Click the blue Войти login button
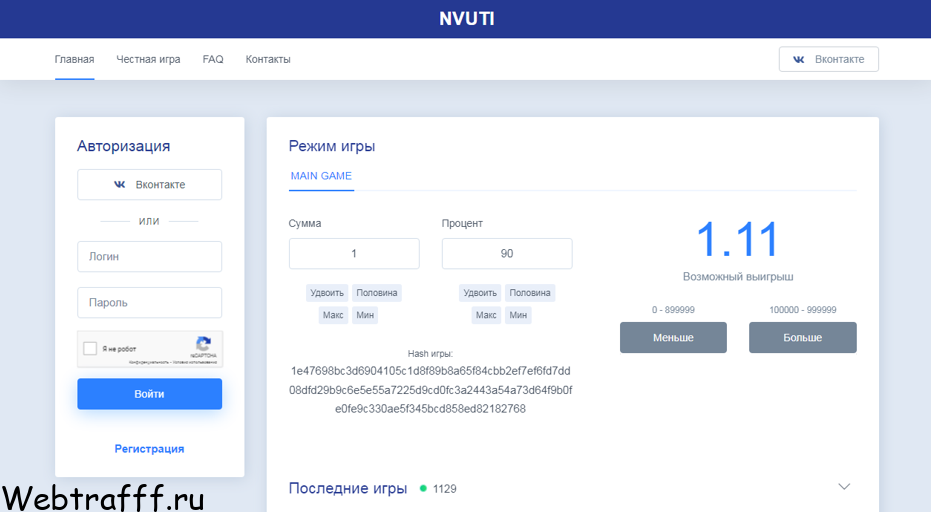Screen dimensions: 931x513 click(x=150, y=394)
